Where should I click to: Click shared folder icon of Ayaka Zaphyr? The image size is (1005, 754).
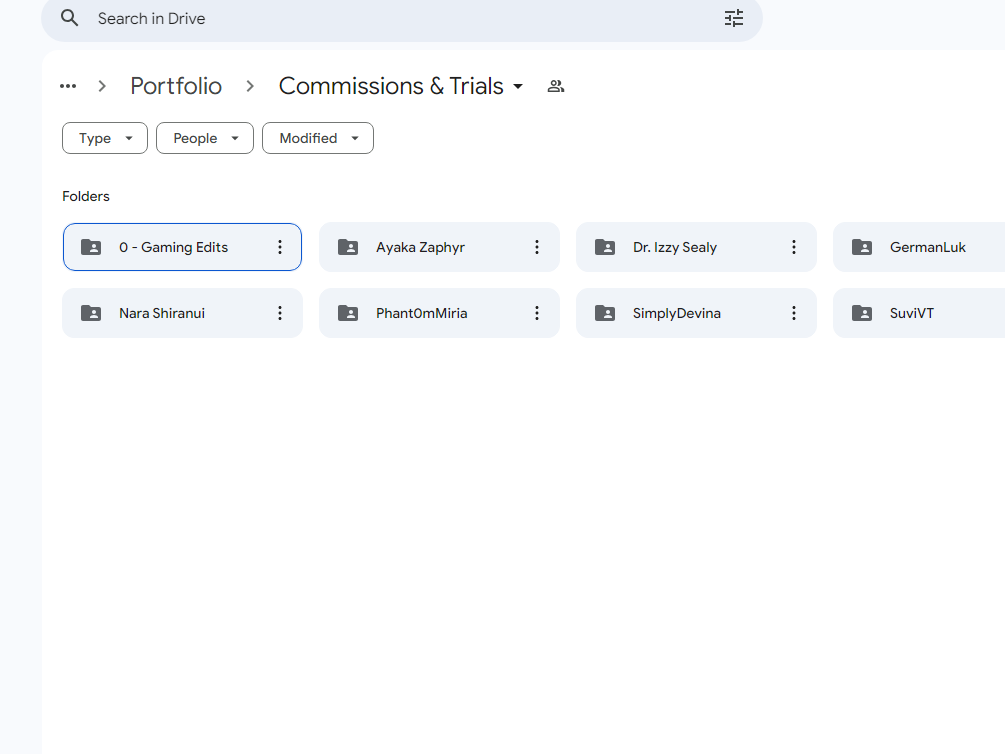click(348, 247)
